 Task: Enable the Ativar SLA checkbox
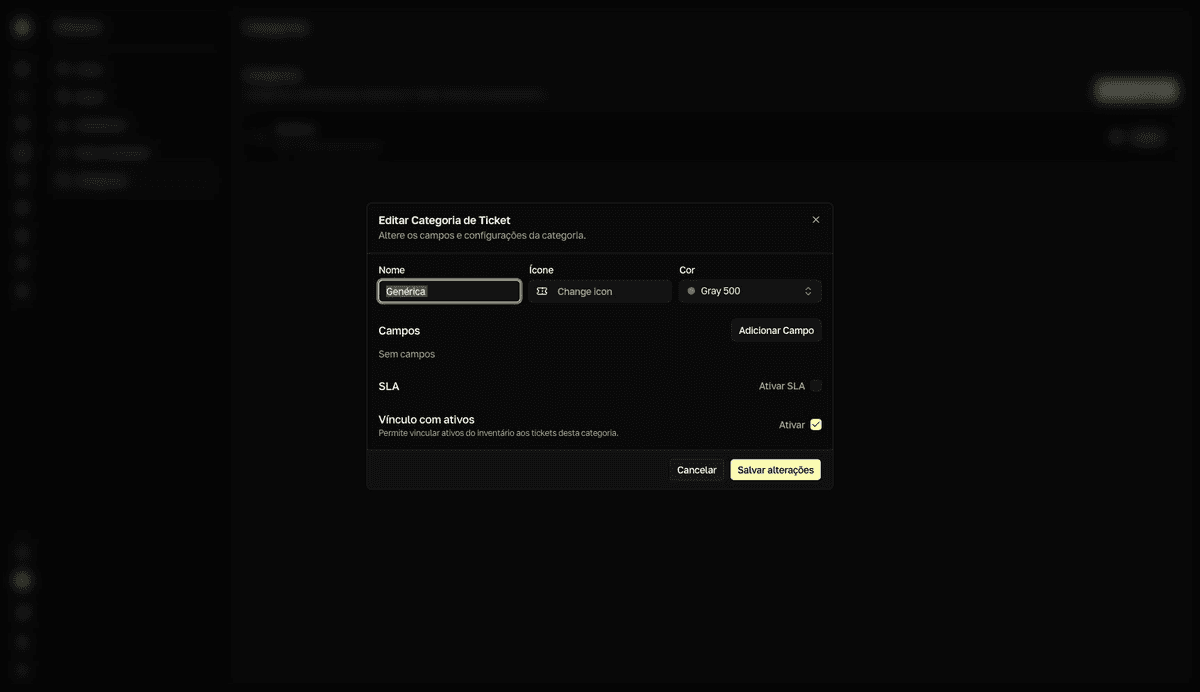click(x=816, y=386)
